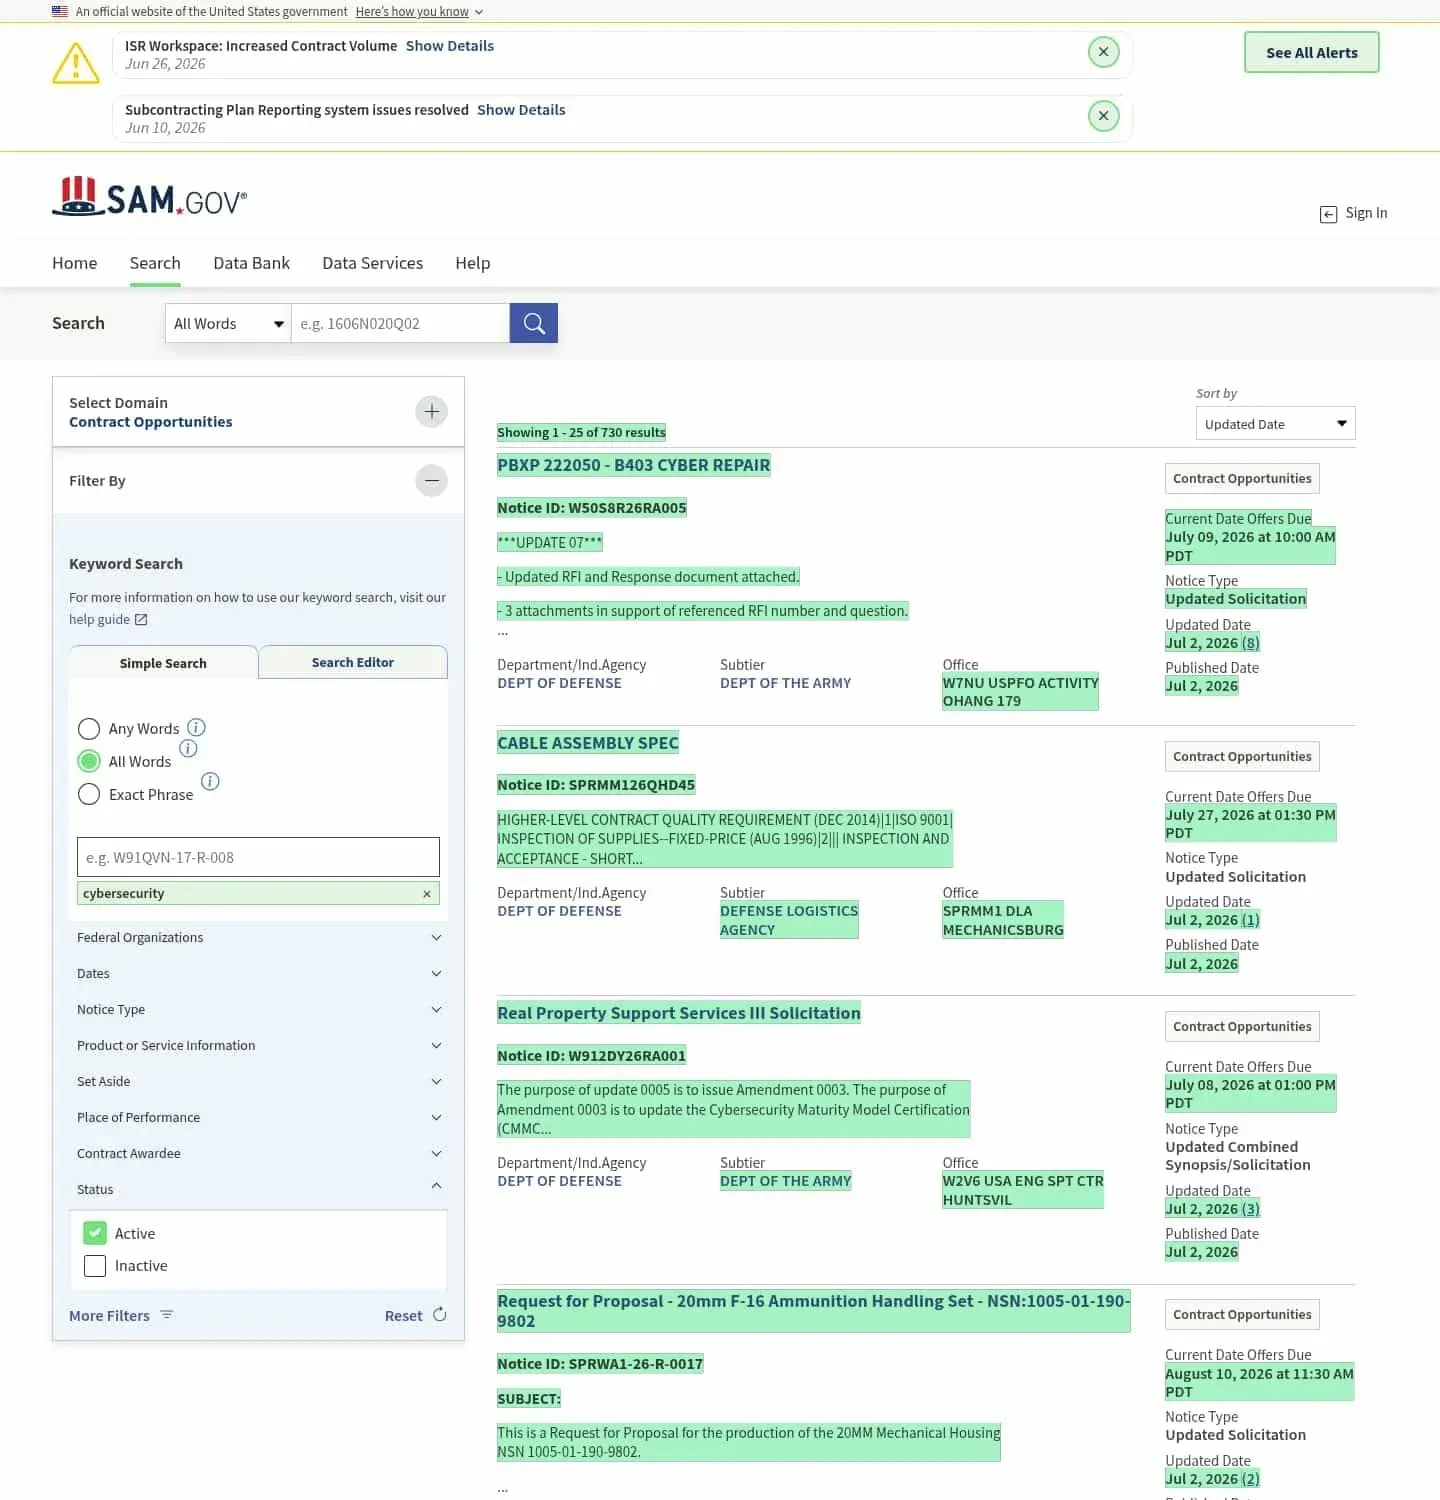The height and width of the screenshot is (1500, 1440).
Task: Open Real Property Support Services III Solicitation
Action: [x=679, y=1013]
